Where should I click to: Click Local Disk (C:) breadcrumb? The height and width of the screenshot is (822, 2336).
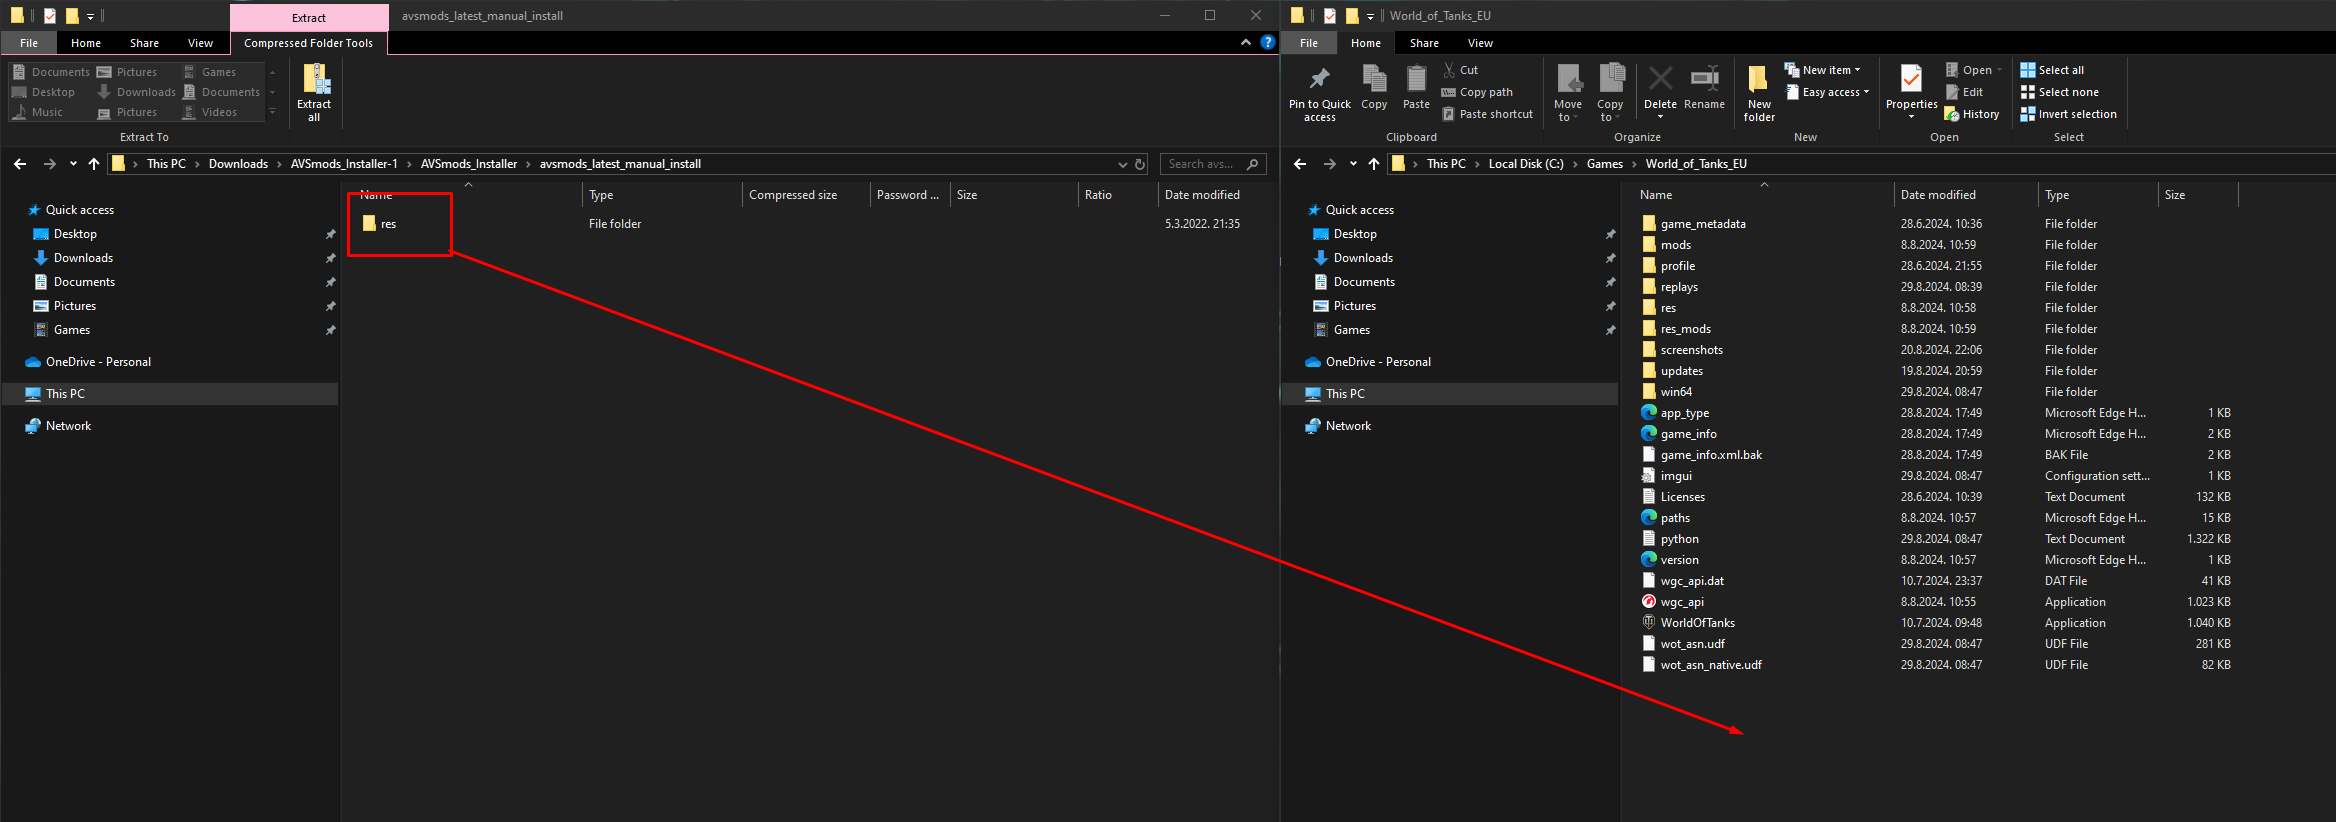coord(1526,164)
